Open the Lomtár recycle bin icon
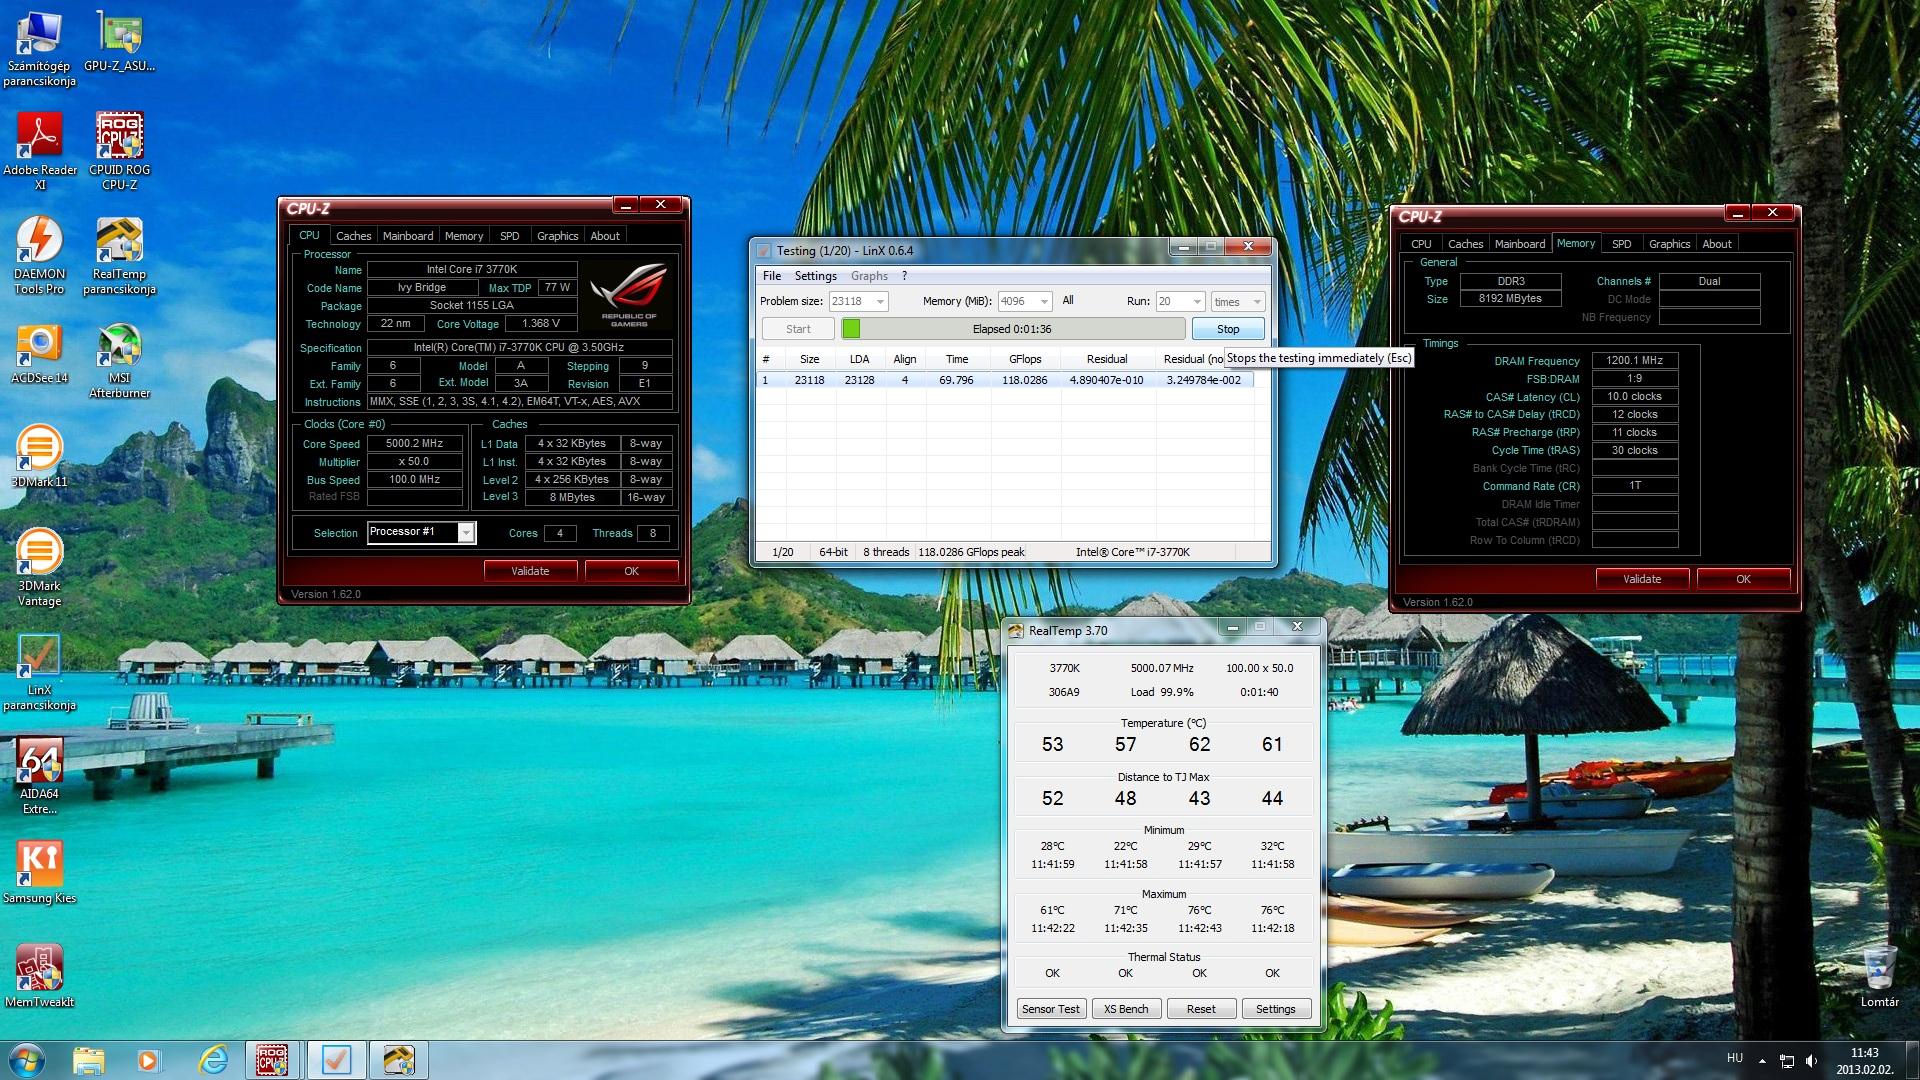 pos(1879,976)
